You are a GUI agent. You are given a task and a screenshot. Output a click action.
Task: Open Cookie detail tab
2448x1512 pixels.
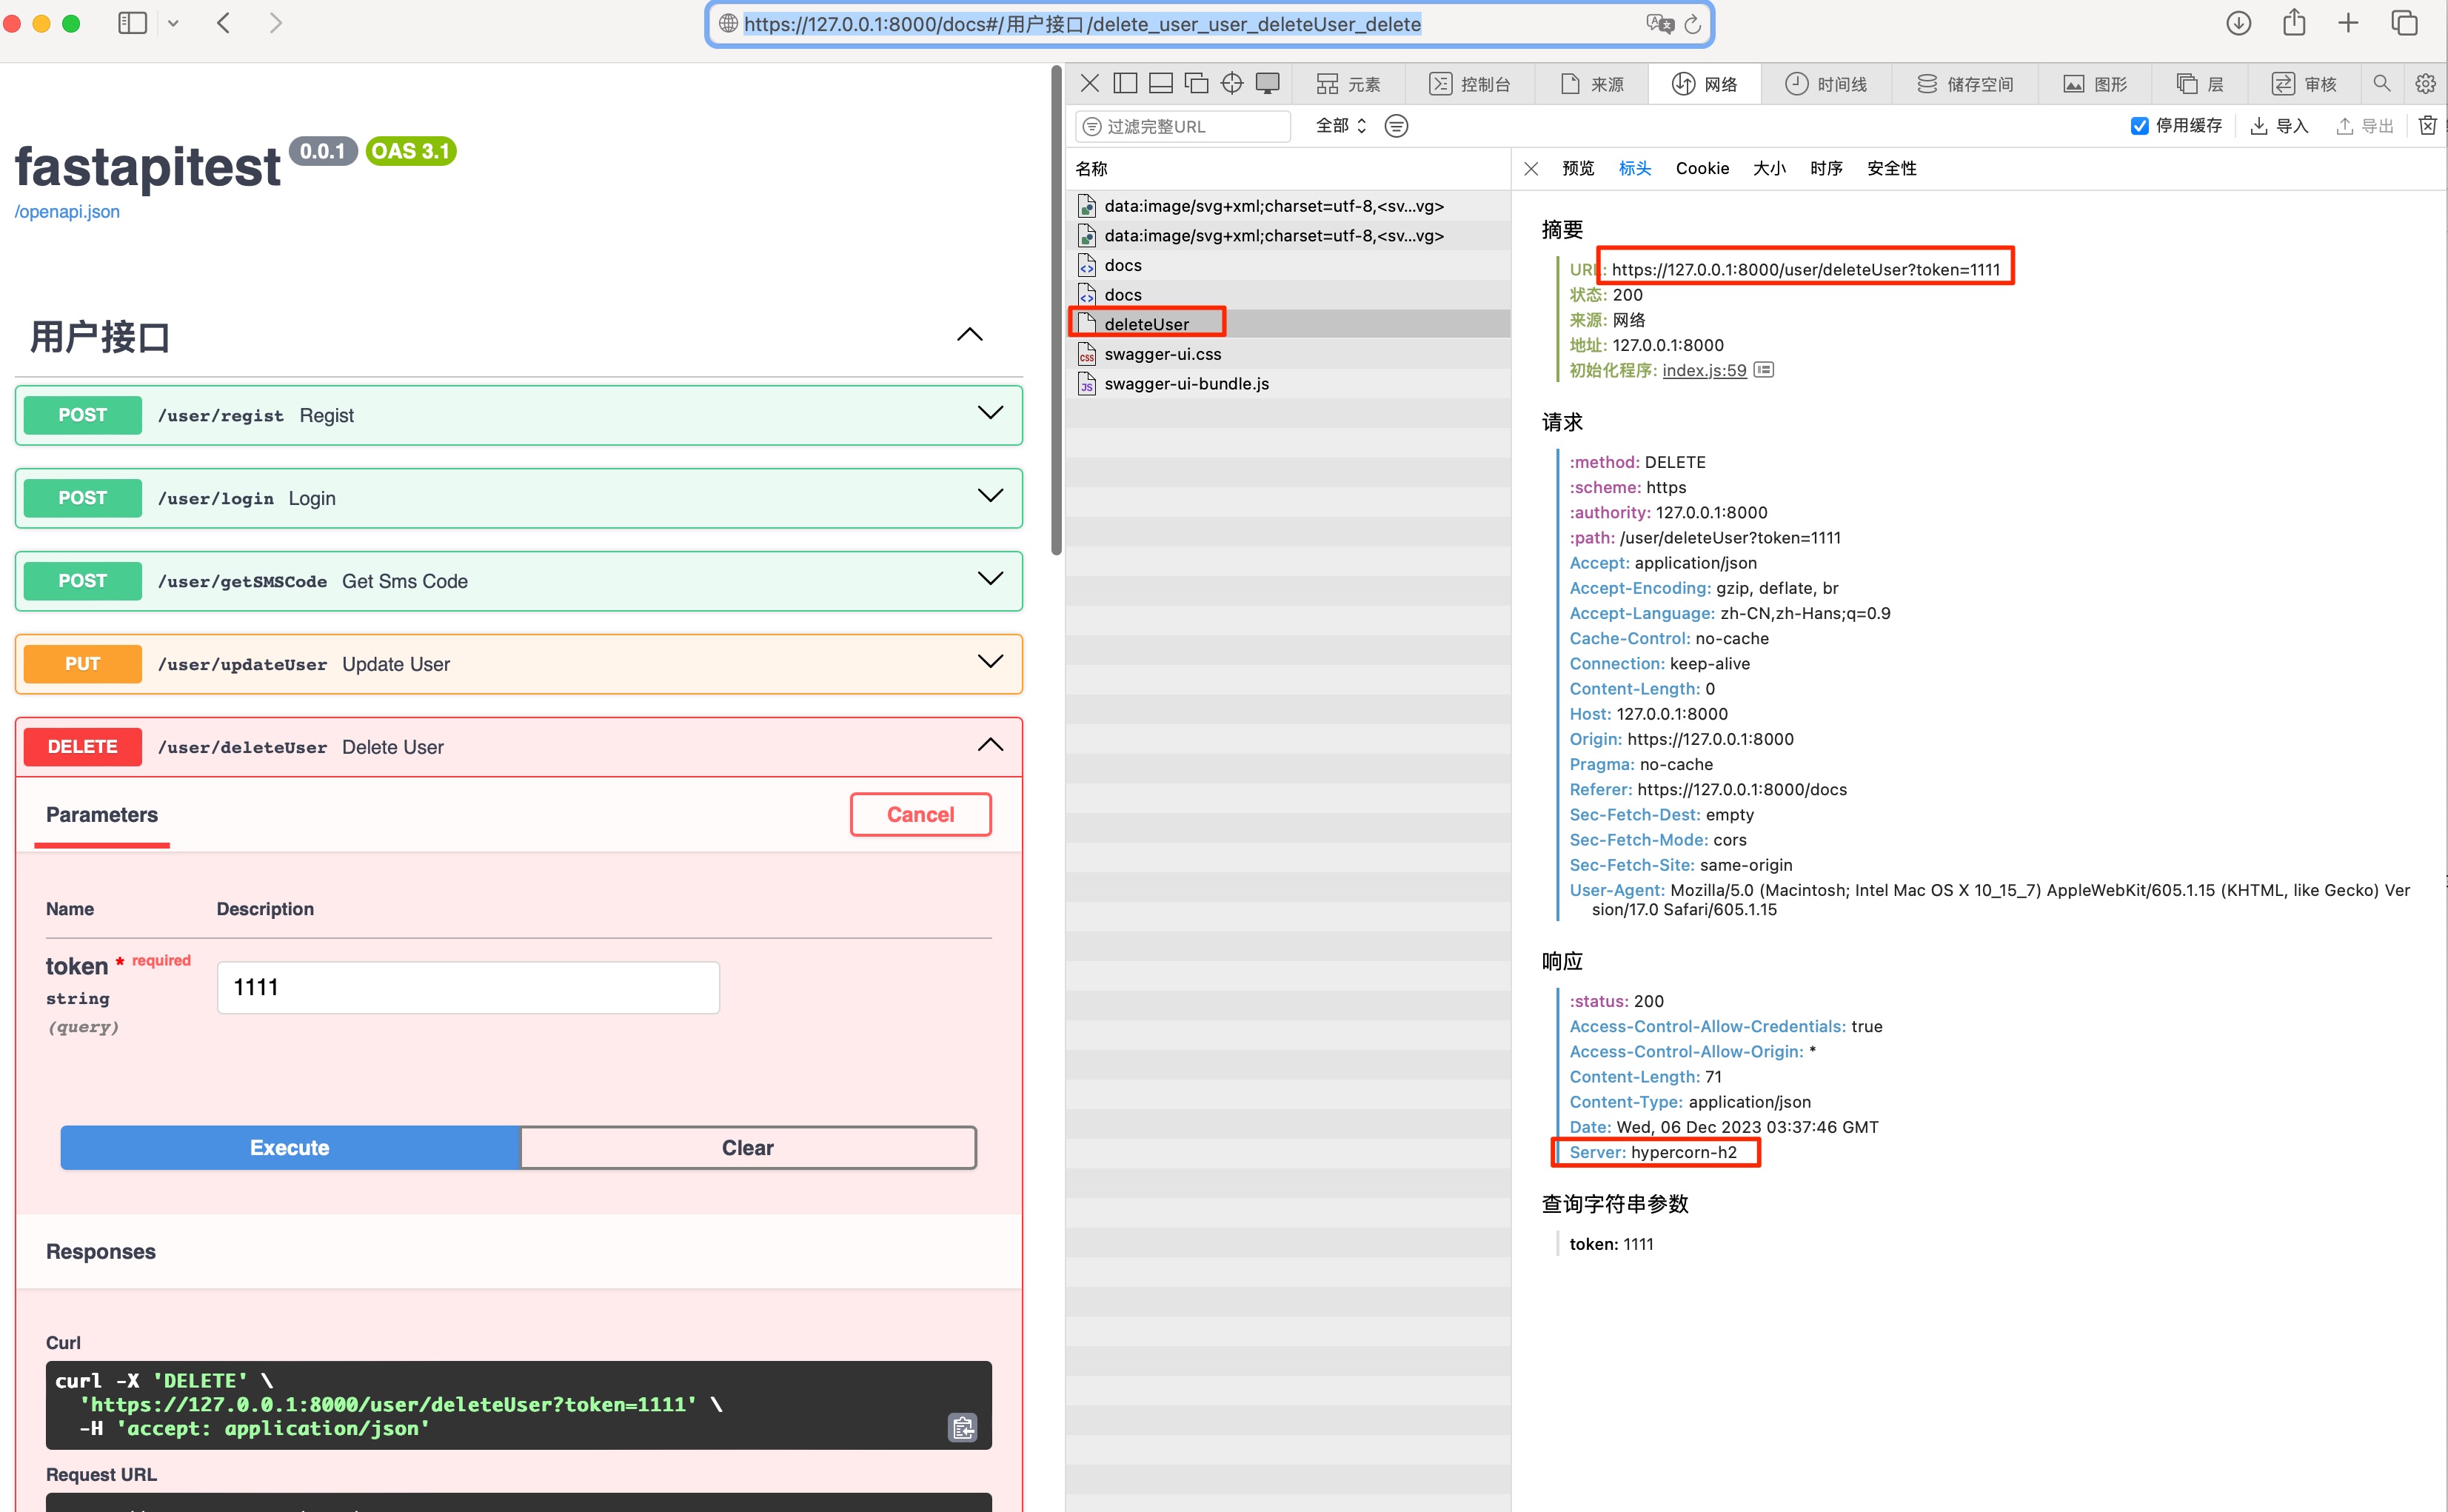coord(1702,169)
